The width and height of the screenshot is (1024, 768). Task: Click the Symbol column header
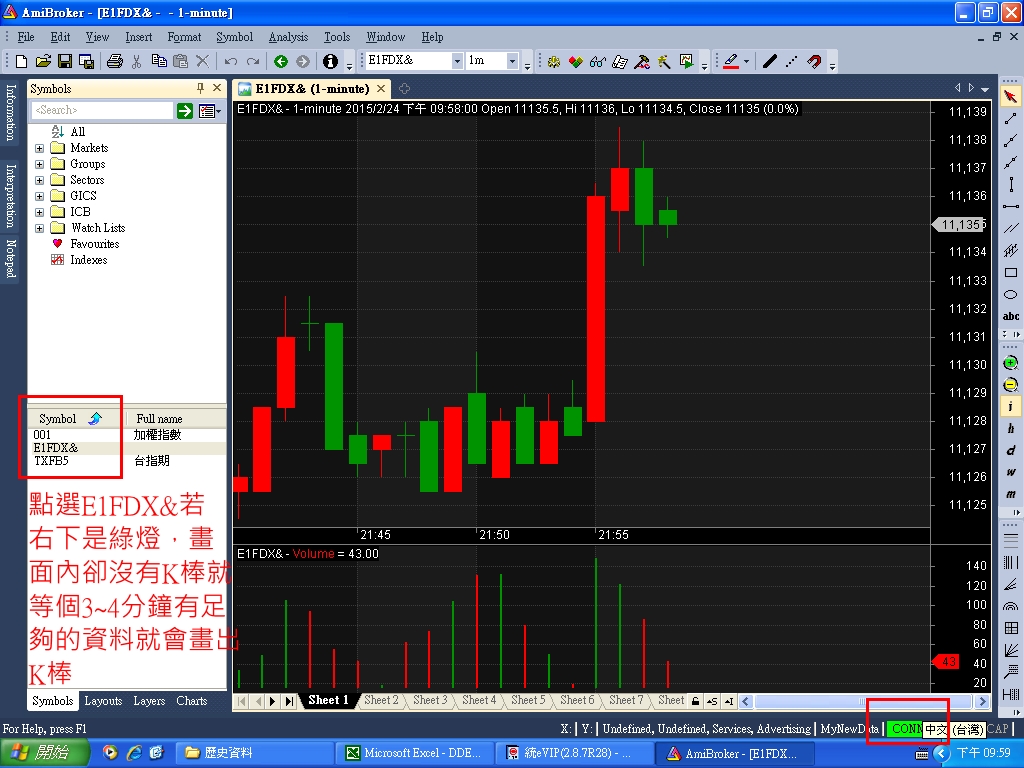(x=76, y=419)
